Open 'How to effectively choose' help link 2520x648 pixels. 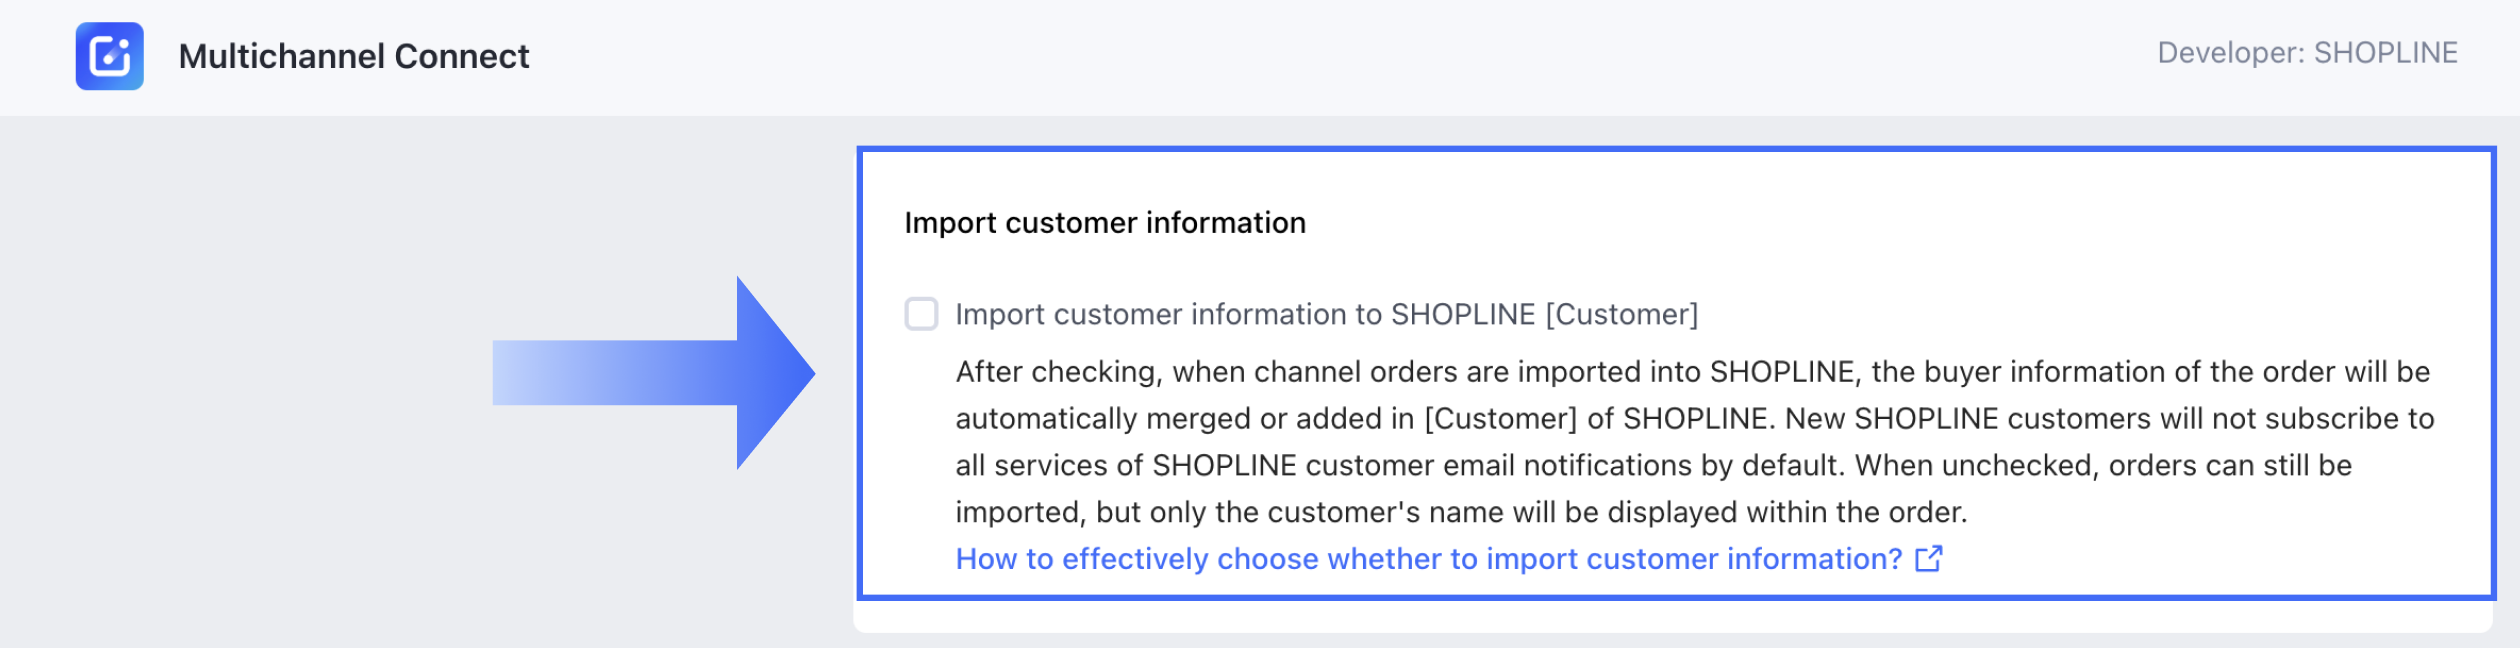[1428, 559]
